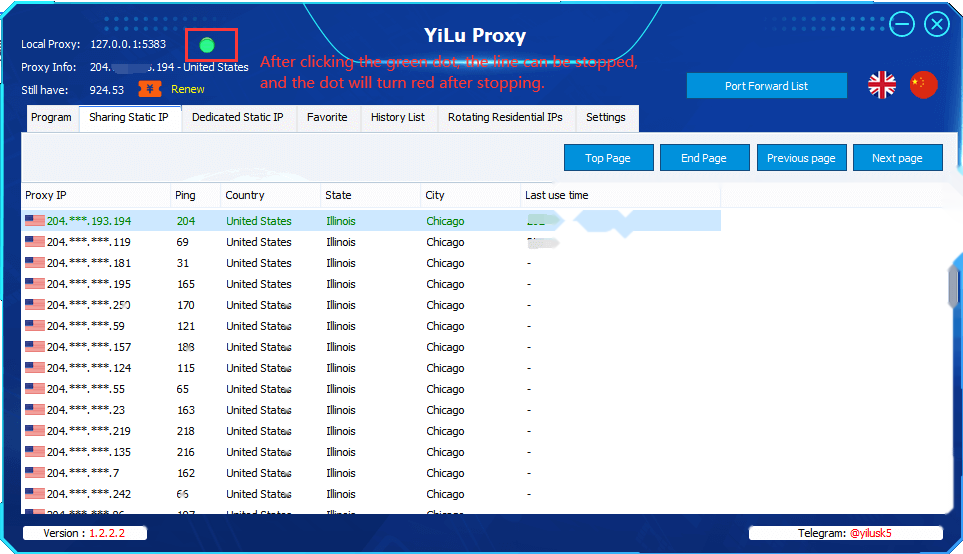Click US flag icon of .124 row
Screen dimensions: 963x554
[34, 367]
